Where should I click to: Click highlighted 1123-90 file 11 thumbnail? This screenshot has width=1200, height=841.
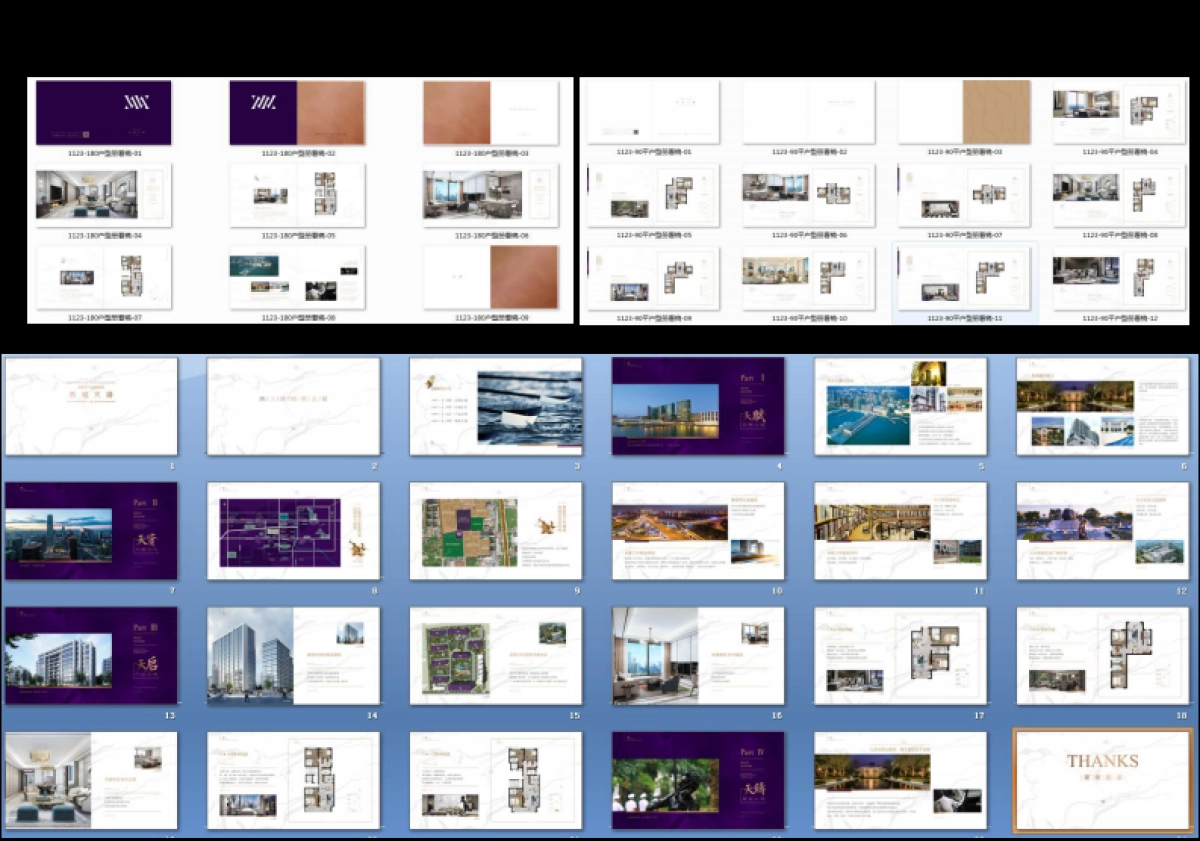coord(964,278)
